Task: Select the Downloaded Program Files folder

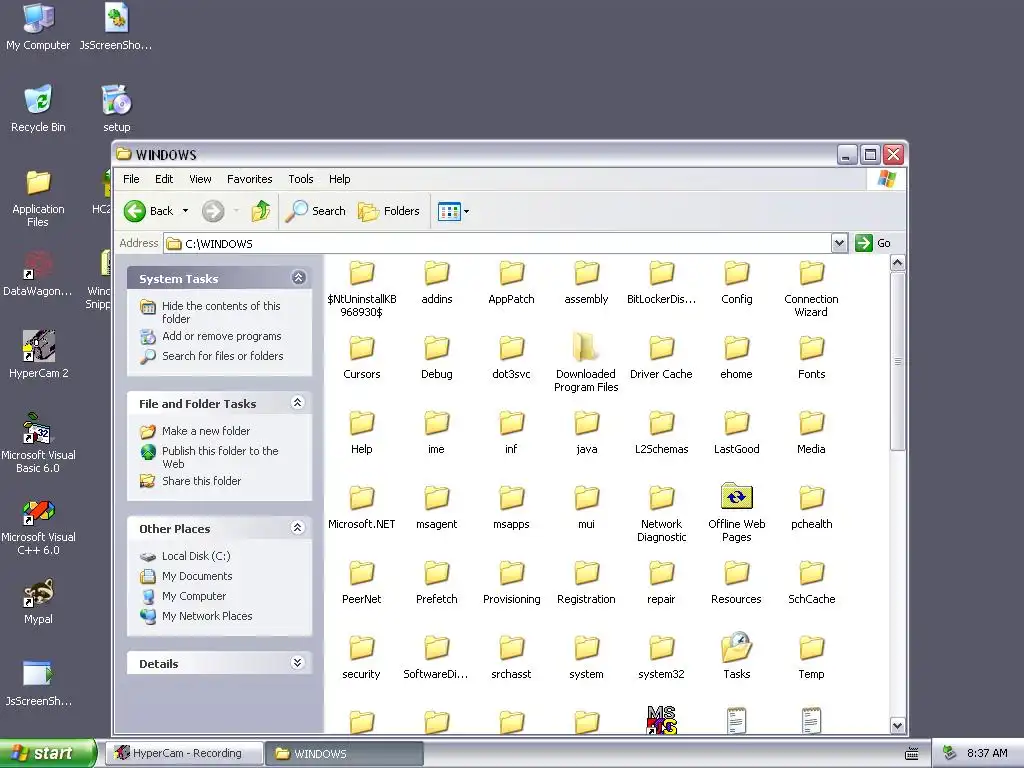Action: click(586, 361)
